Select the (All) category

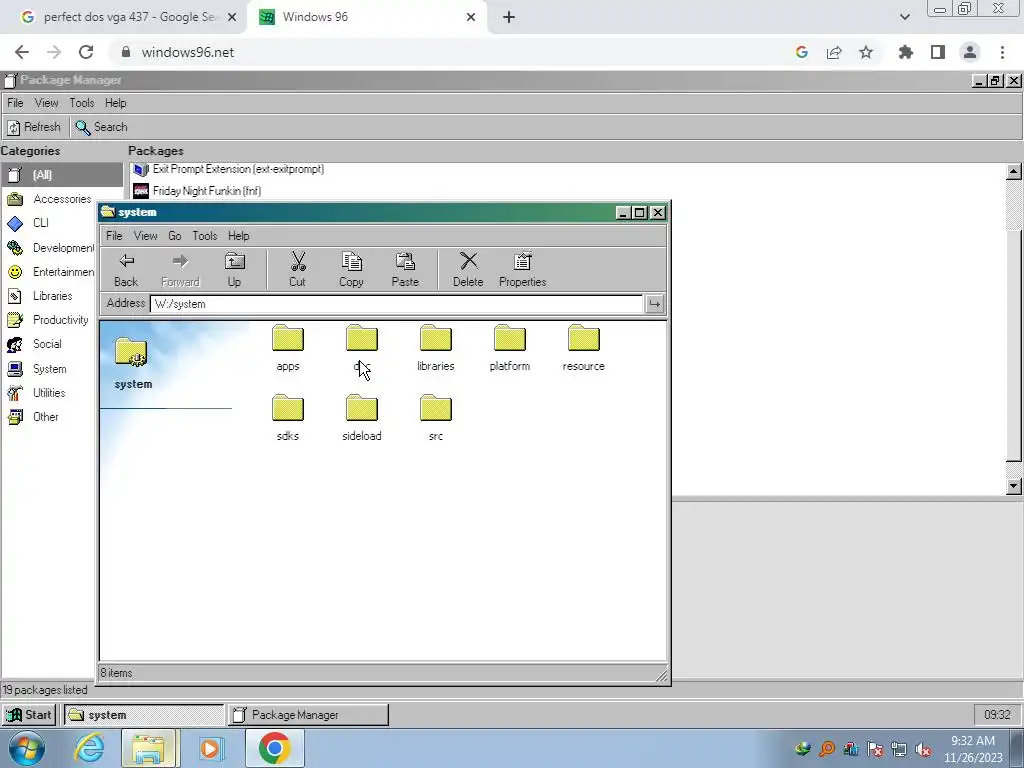(62, 174)
